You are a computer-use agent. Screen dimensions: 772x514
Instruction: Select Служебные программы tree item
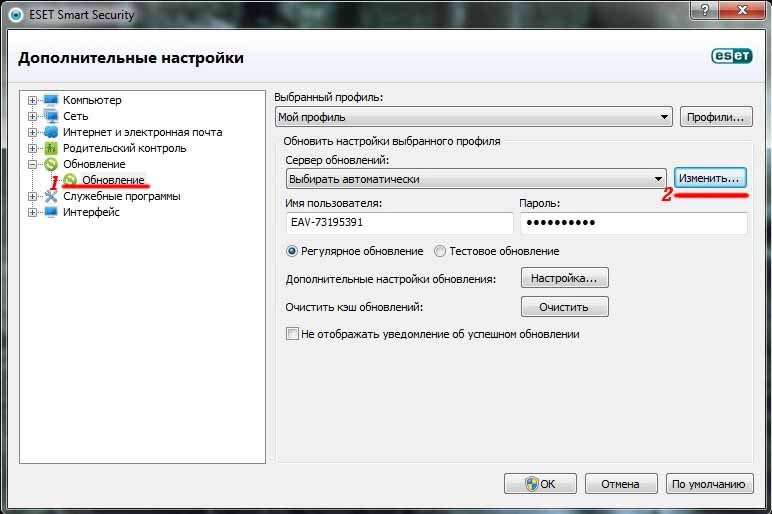pyautogui.click(x=122, y=196)
